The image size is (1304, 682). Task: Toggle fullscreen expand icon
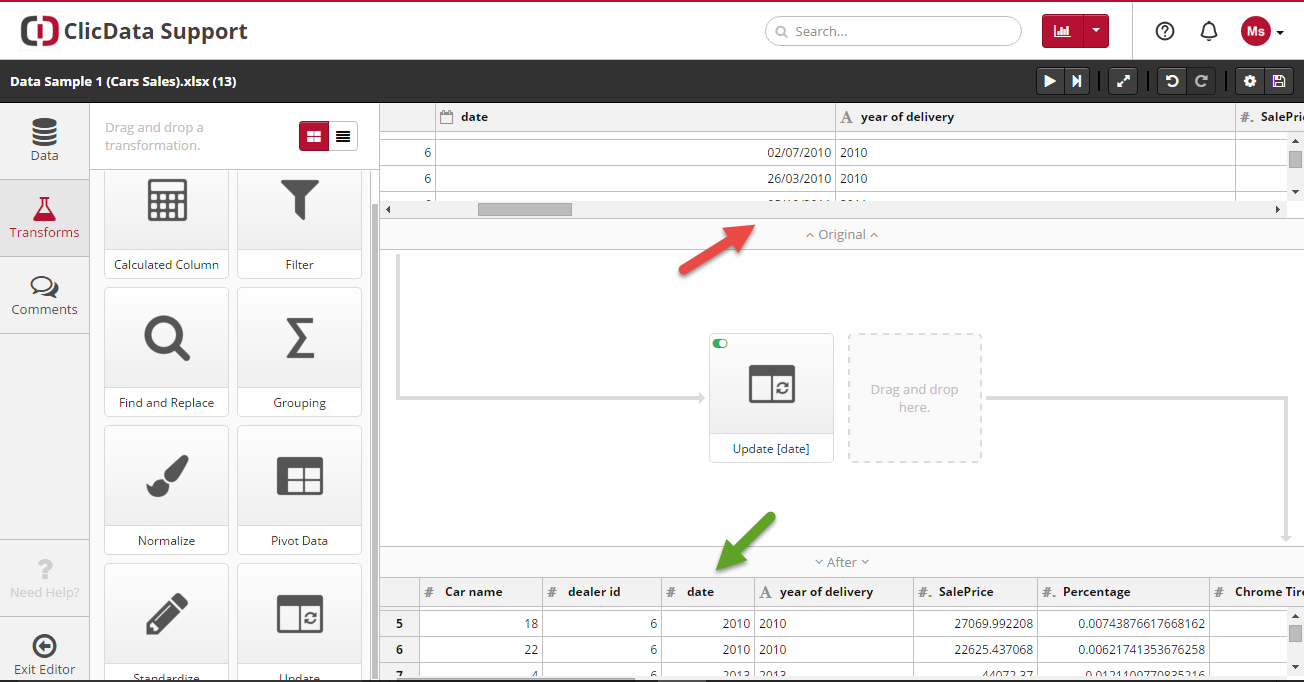pos(1124,81)
